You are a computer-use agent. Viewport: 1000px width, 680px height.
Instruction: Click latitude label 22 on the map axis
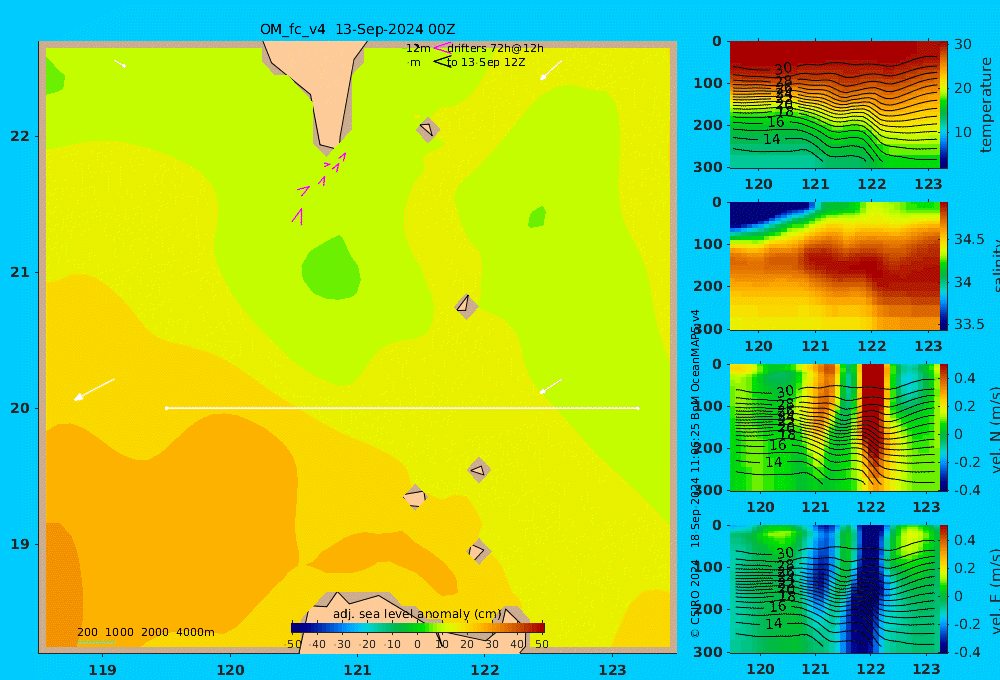(20, 136)
